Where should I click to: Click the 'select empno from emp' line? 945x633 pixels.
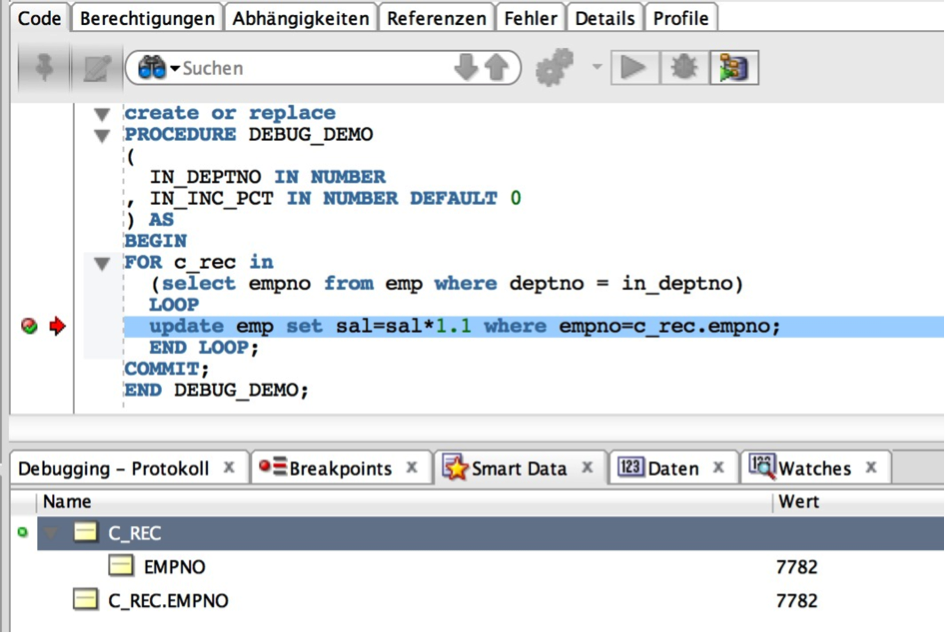click(447, 283)
